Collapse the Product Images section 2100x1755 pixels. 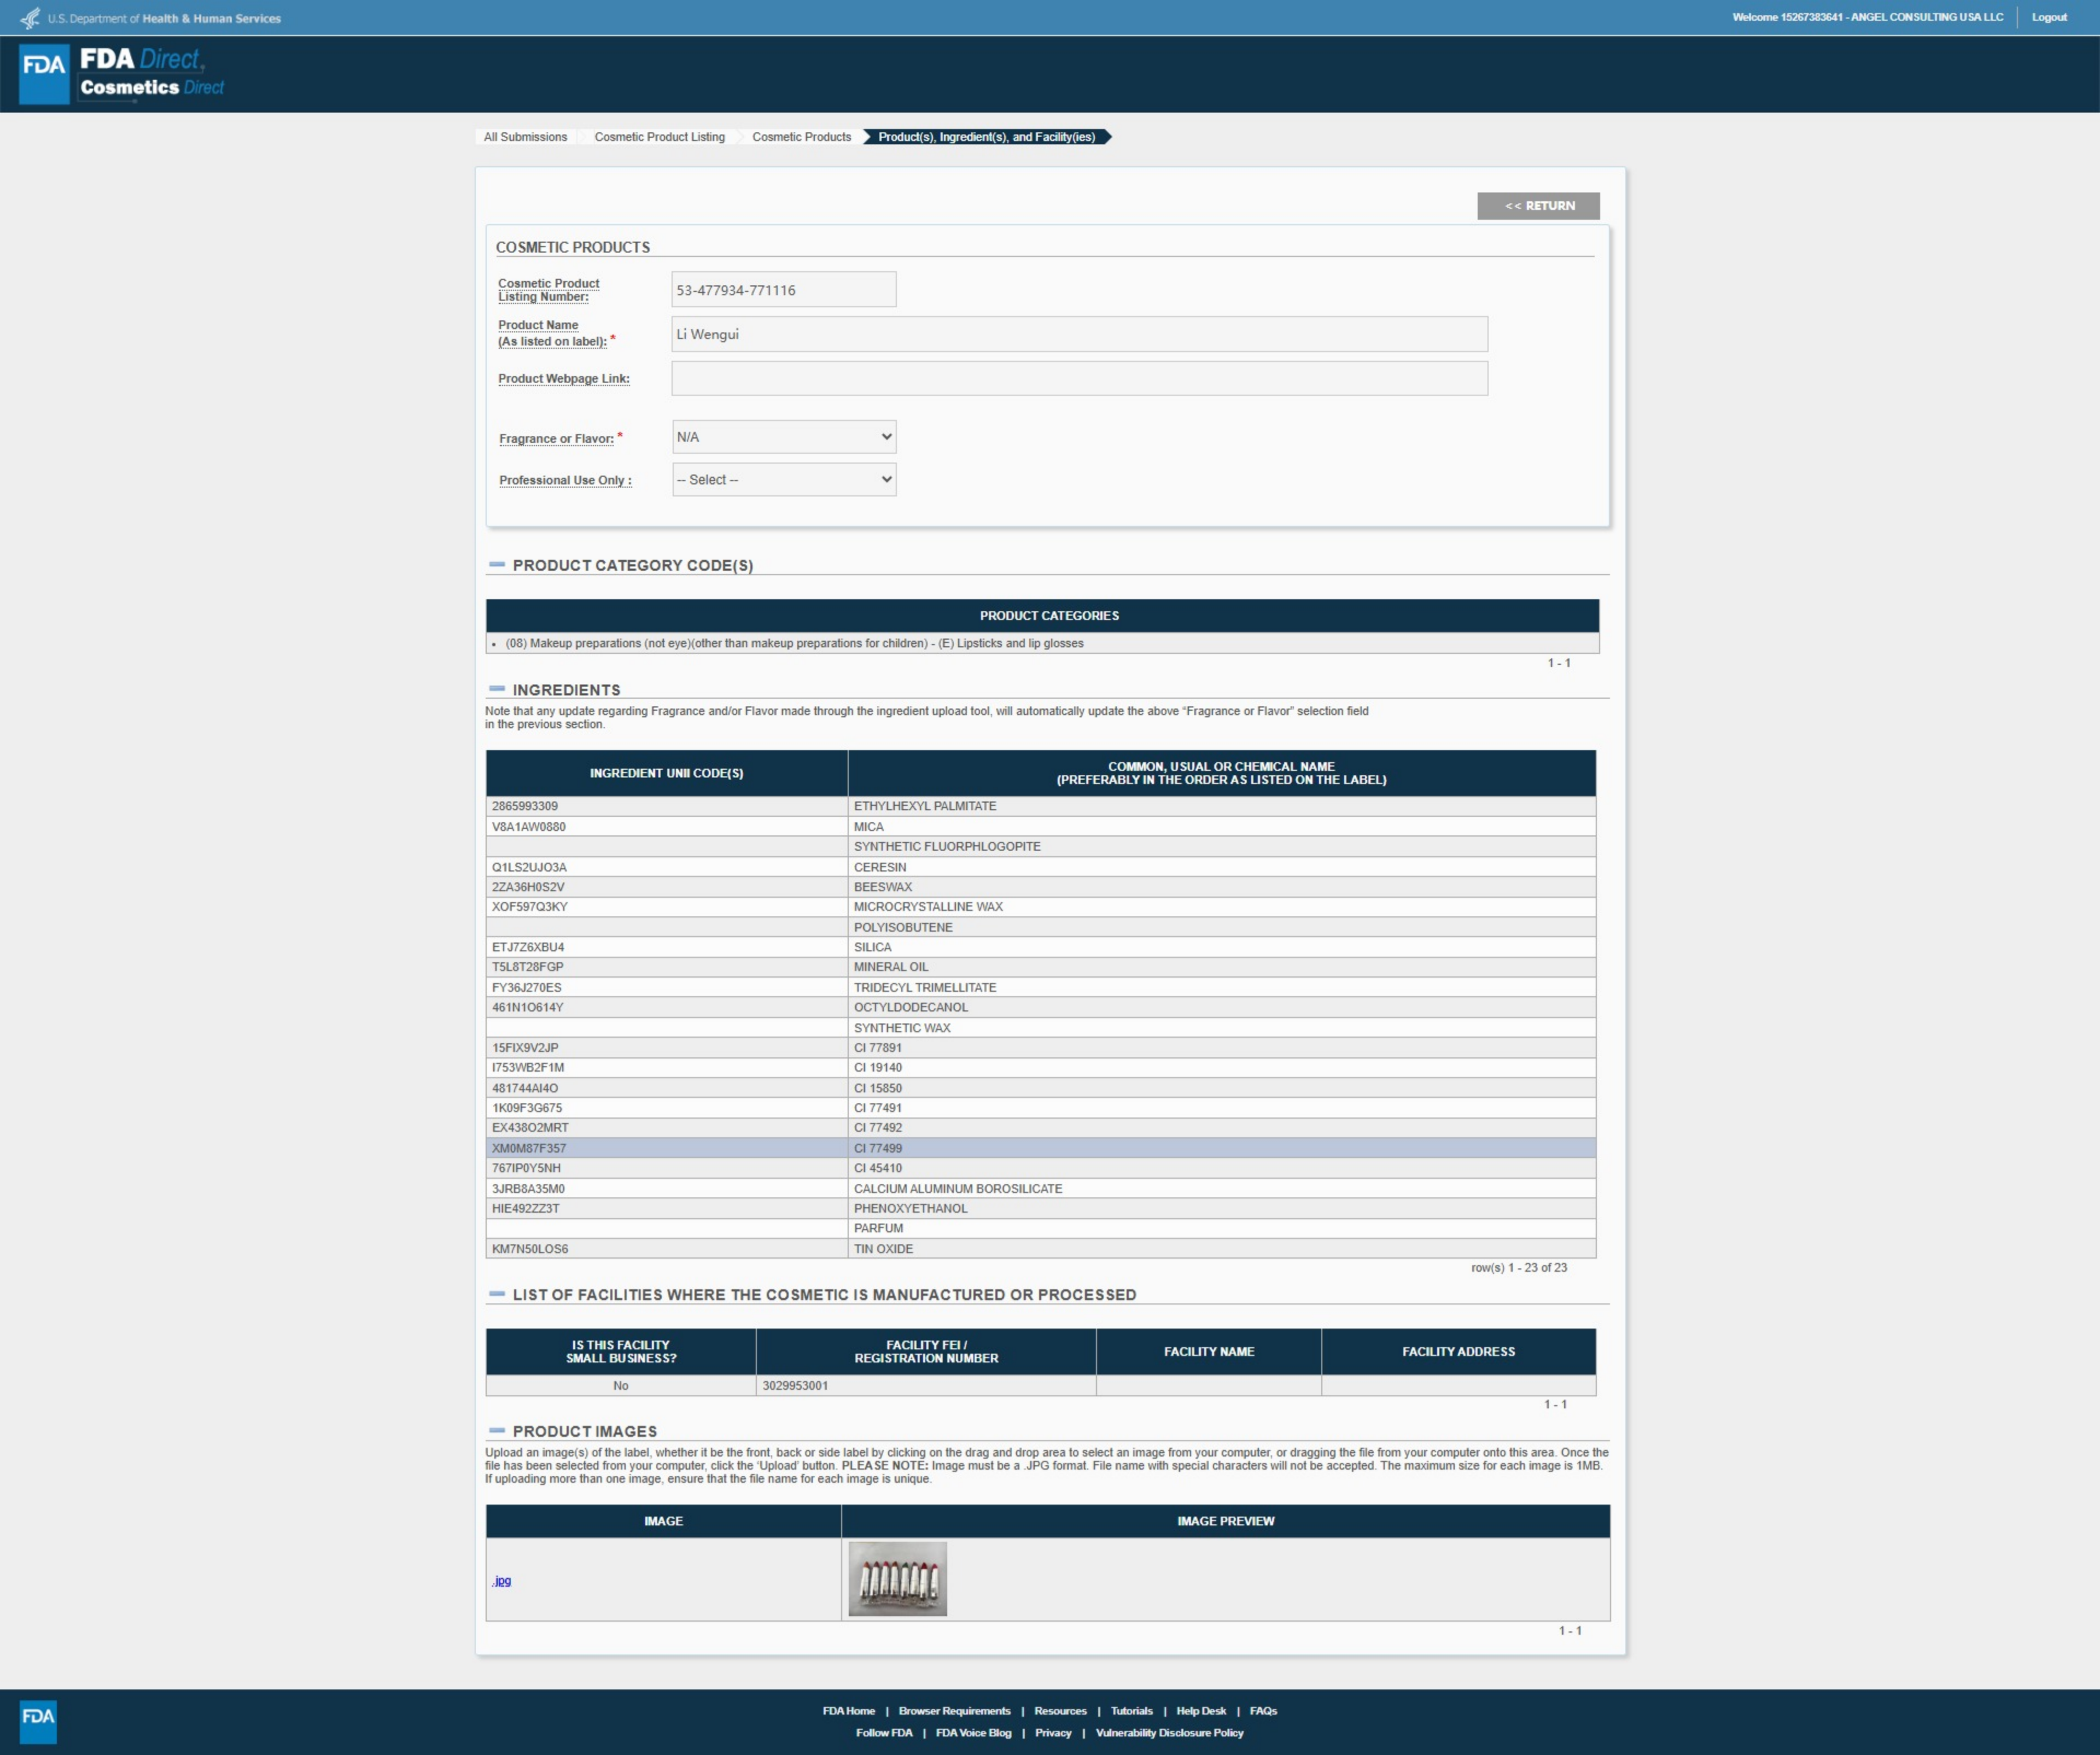click(x=497, y=1431)
